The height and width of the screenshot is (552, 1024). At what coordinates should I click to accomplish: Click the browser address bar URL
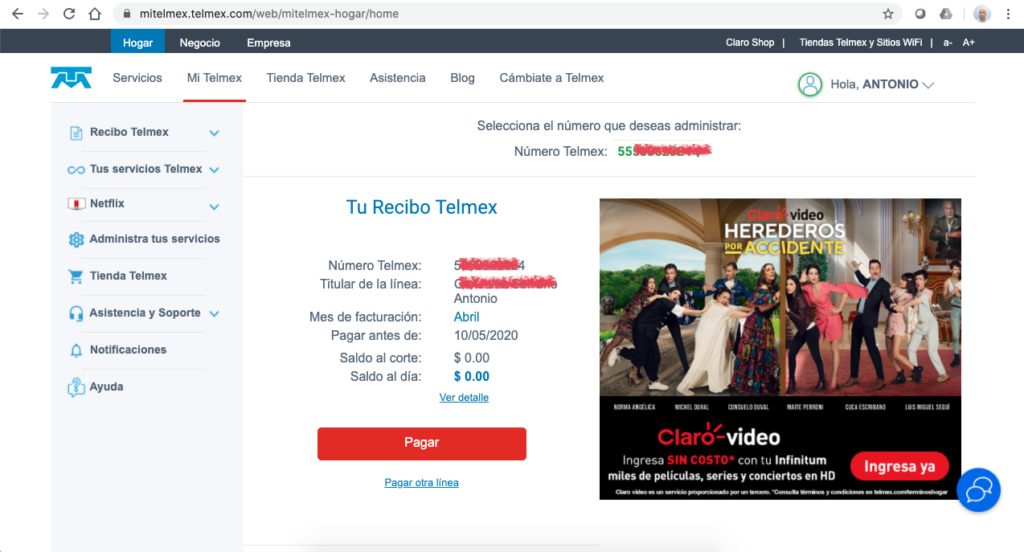[x=269, y=14]
